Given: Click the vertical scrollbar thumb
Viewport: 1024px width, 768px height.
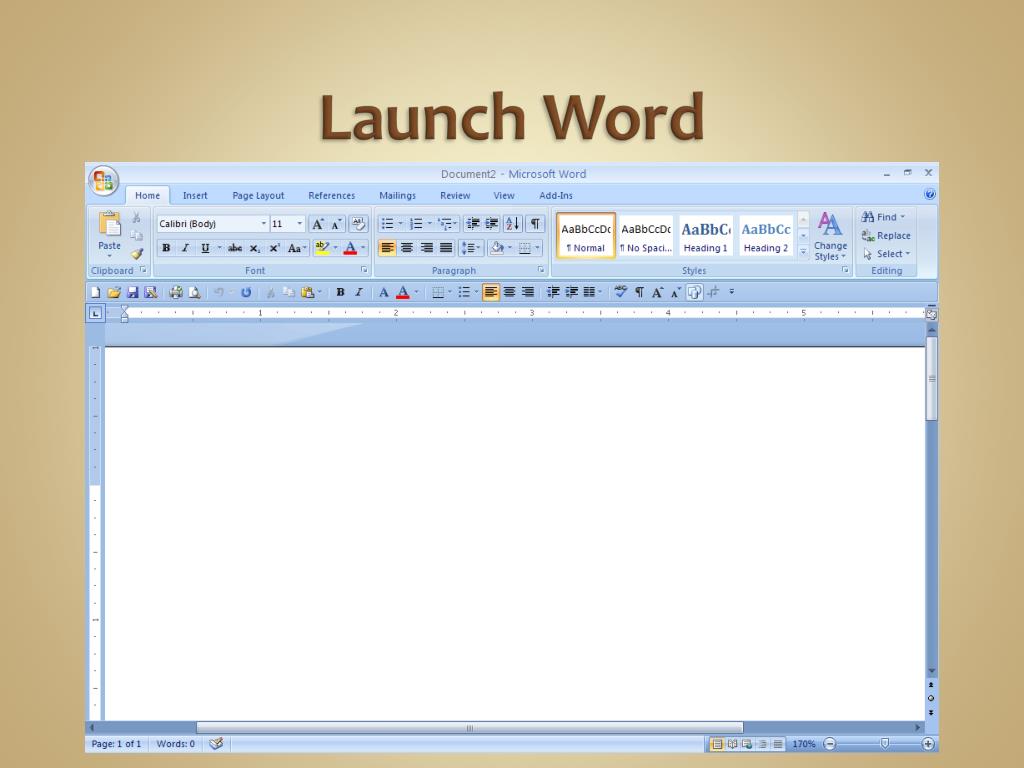Looking at the screenshot, I should pyautogui.click(x=931, y=379).
